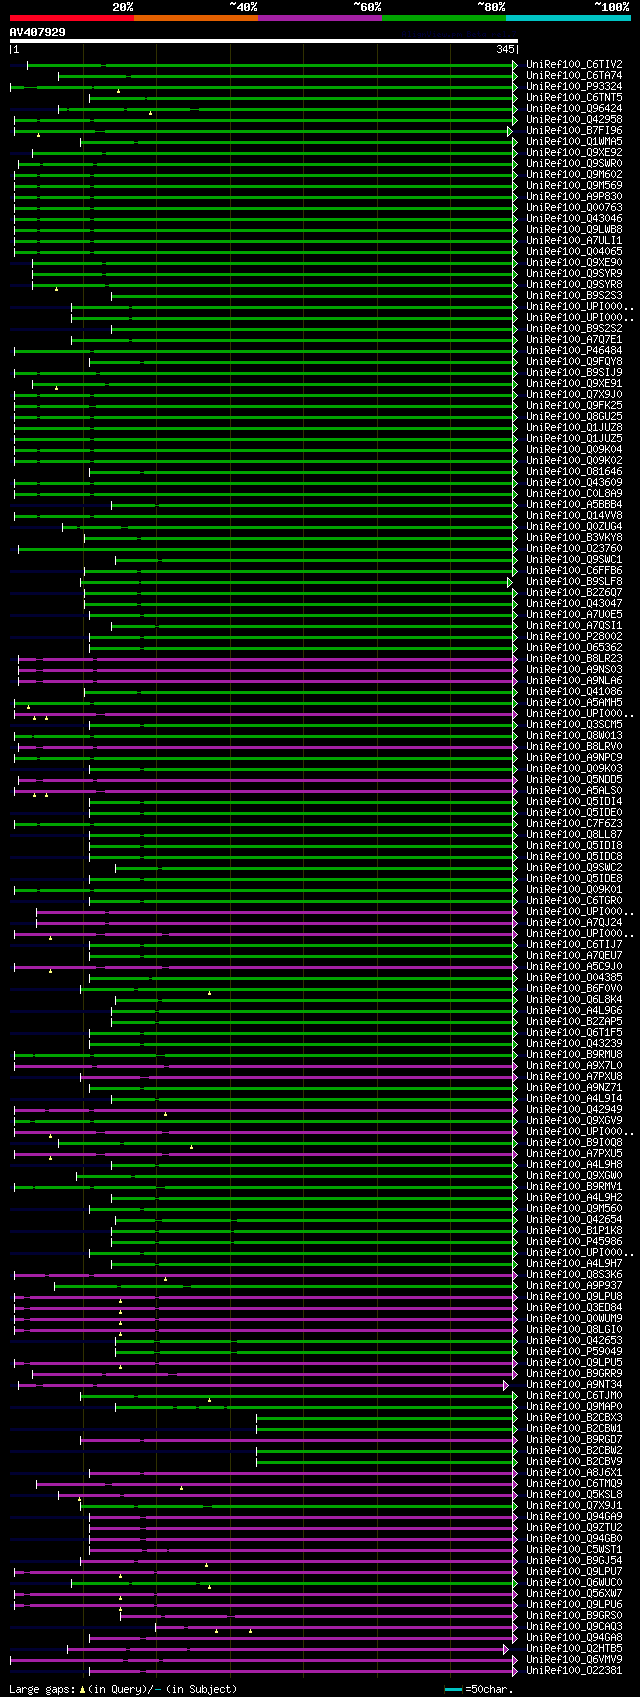640x1697 pixels.
Task: Select hit UniRef100_C6TIV2
Action: [x=574, y=64]
